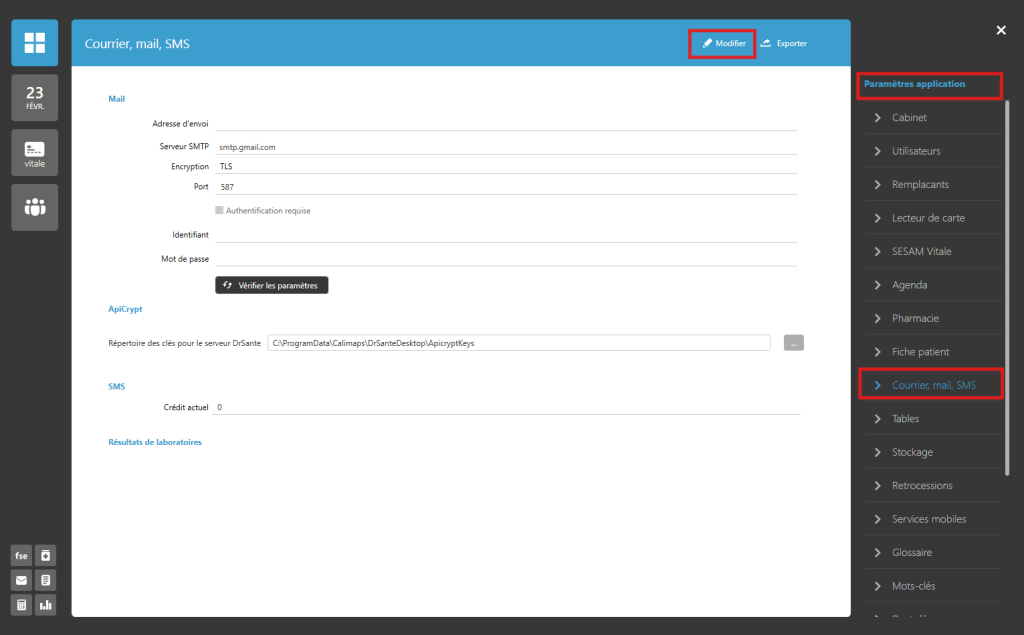This screenshot has width=1024, height=635.
Task: Select Pharmacie in the settings menu
Action: (915, 318)
